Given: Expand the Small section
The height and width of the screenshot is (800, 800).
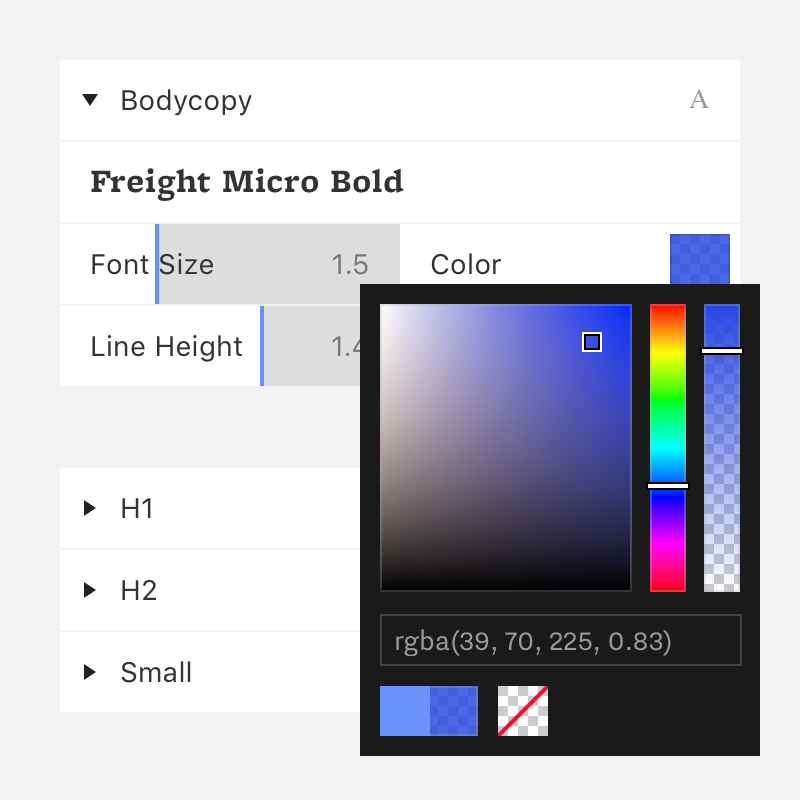Looking at the screenshot, I should pyautogui.click(x=90, y=672).
